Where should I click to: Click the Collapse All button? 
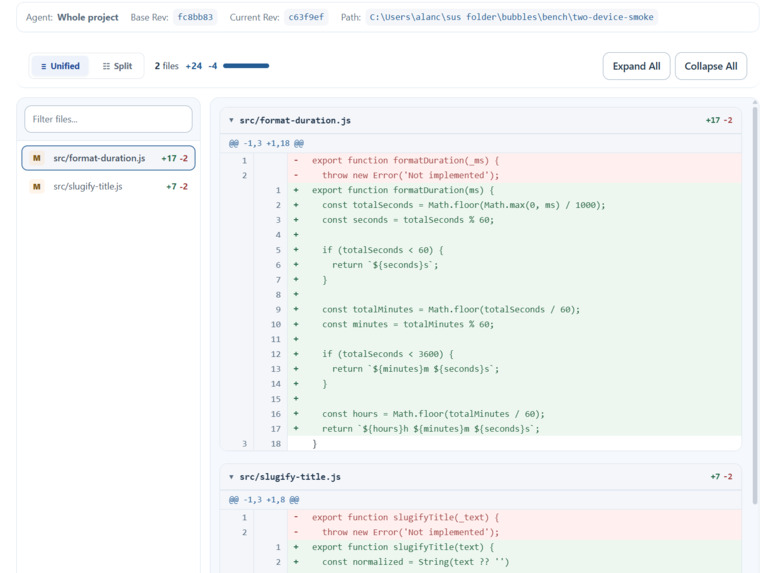pyautogui.click(x=710, y=66)
